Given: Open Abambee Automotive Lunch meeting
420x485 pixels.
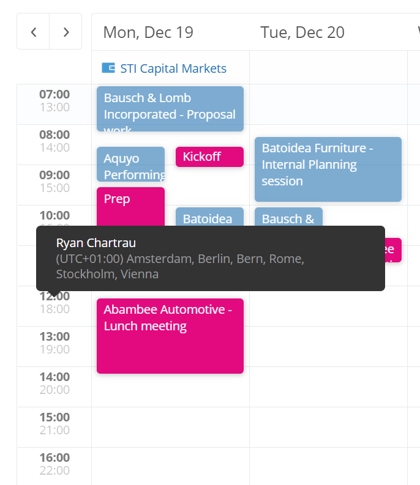Looking at the screenshot, I should point(170,336).
